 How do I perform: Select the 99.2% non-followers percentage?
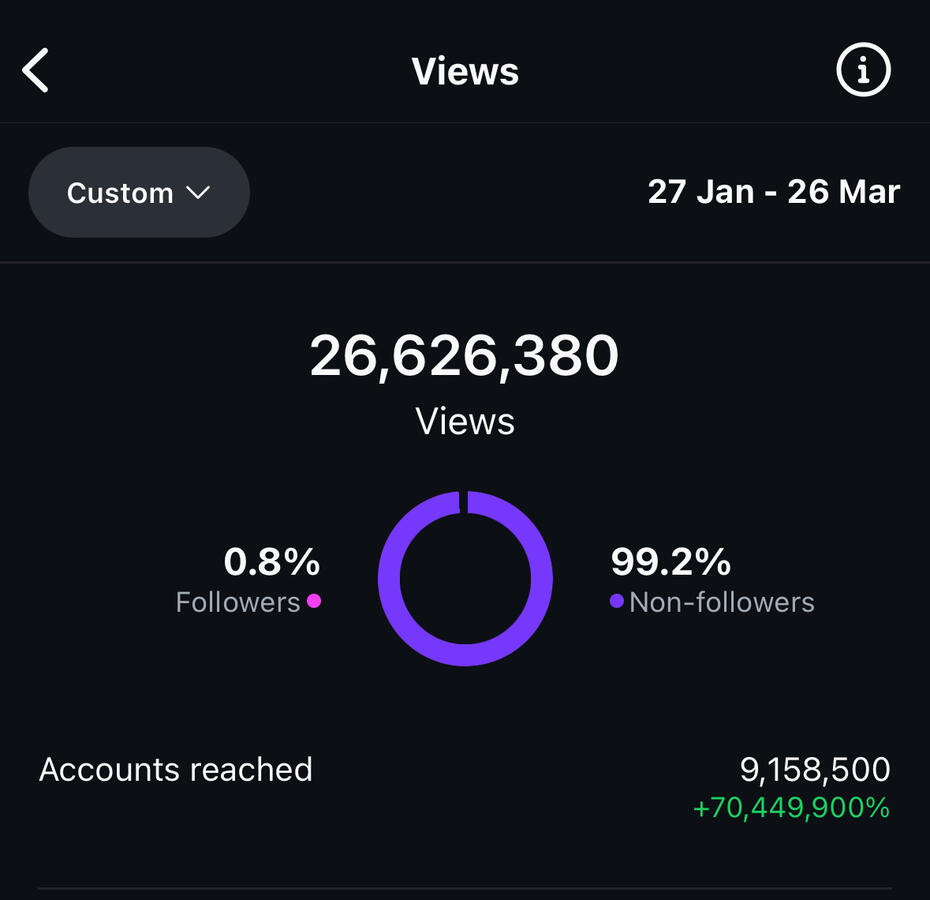click(x=670, y=562)
